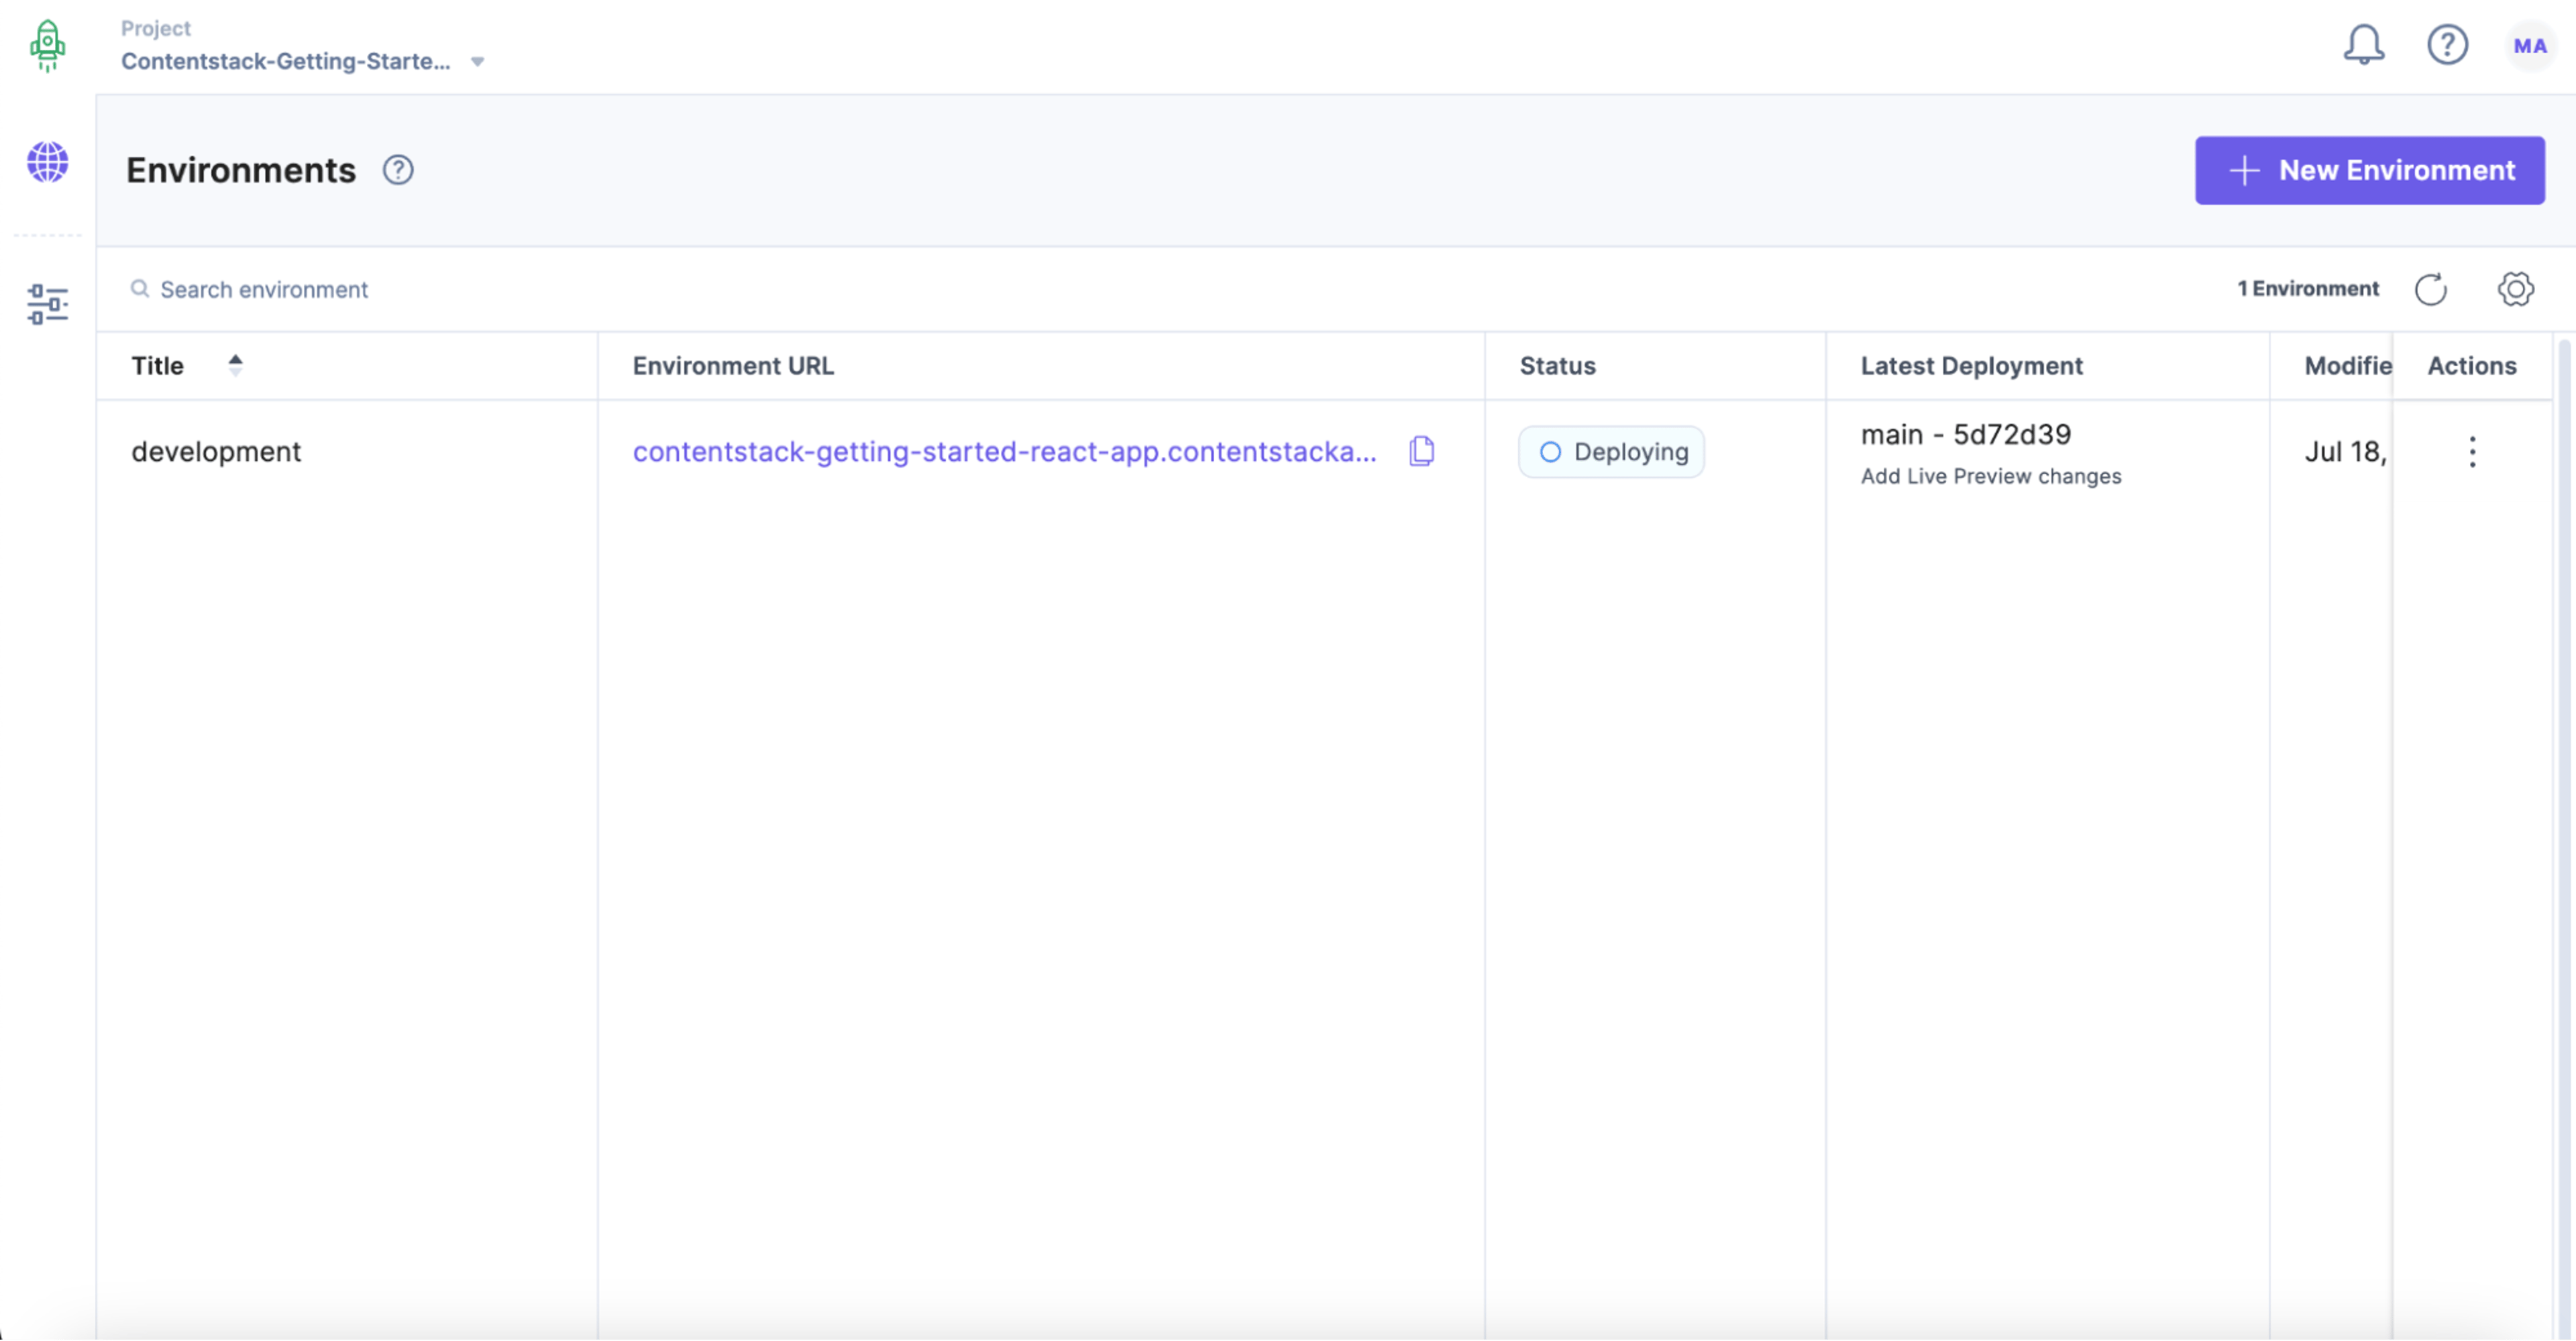Sort by Title column arrow
Viewport: 2576px width, 1341px height.
[235, 365]
